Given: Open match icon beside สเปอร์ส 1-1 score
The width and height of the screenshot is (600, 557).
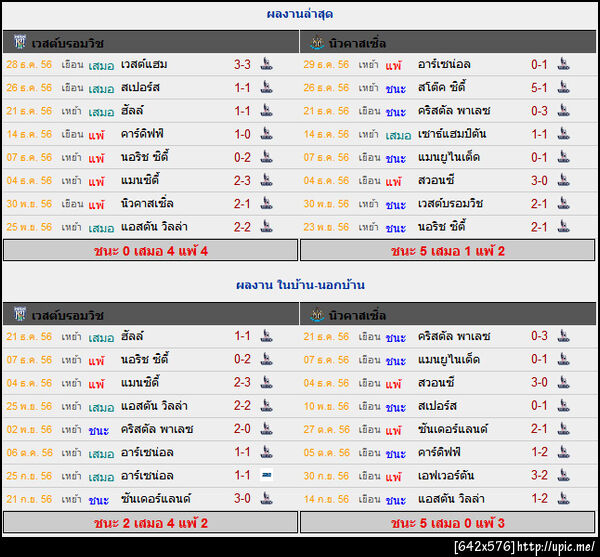Looking at the screenshot, I should [x=266, y=87].
